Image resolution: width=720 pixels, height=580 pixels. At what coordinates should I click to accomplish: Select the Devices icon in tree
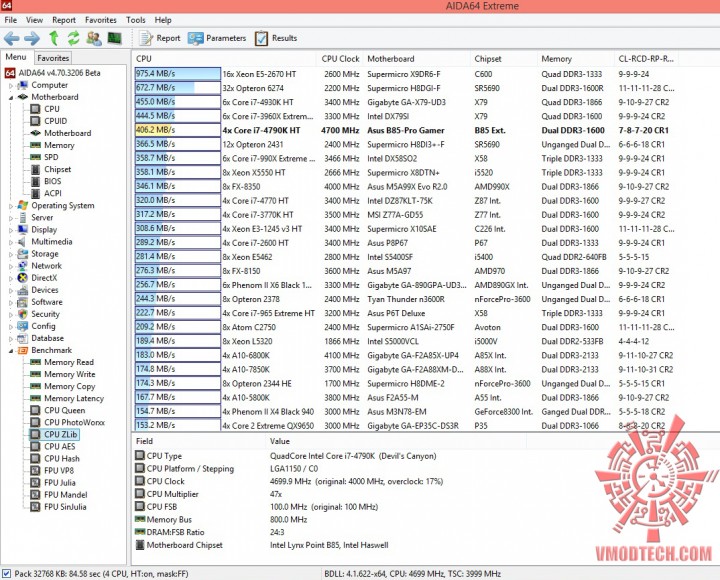pyautogui.click(x=22, y=290)
